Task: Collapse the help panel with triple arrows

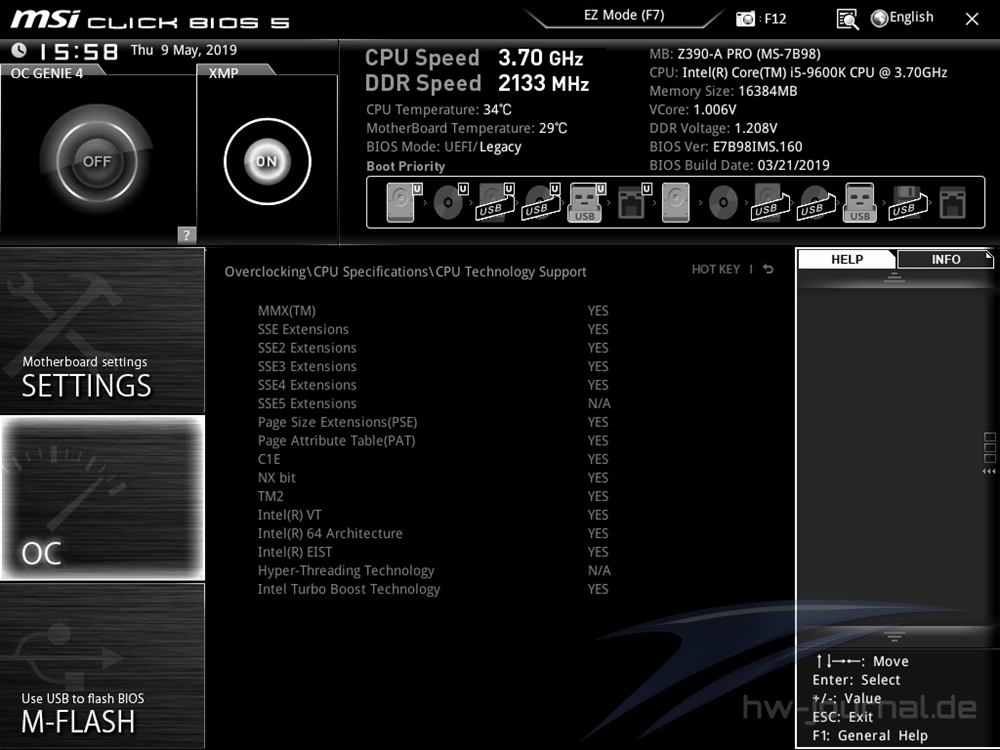Action: 989,471
